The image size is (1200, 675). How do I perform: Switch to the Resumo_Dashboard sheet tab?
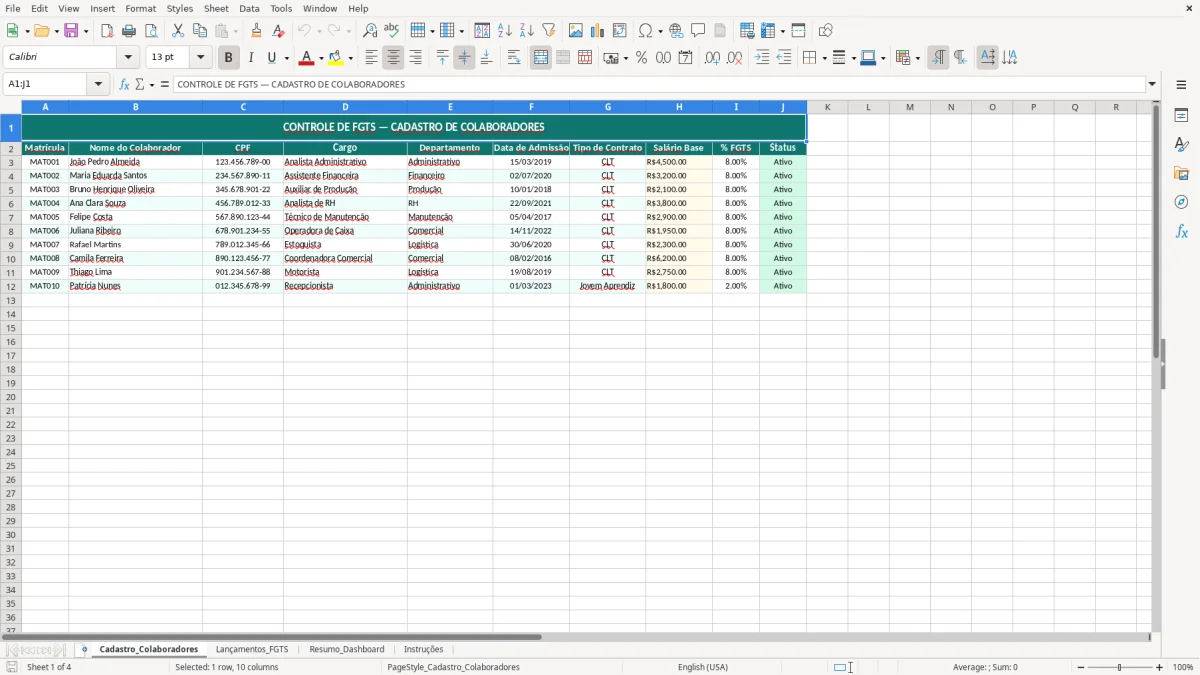coord(347,650)
